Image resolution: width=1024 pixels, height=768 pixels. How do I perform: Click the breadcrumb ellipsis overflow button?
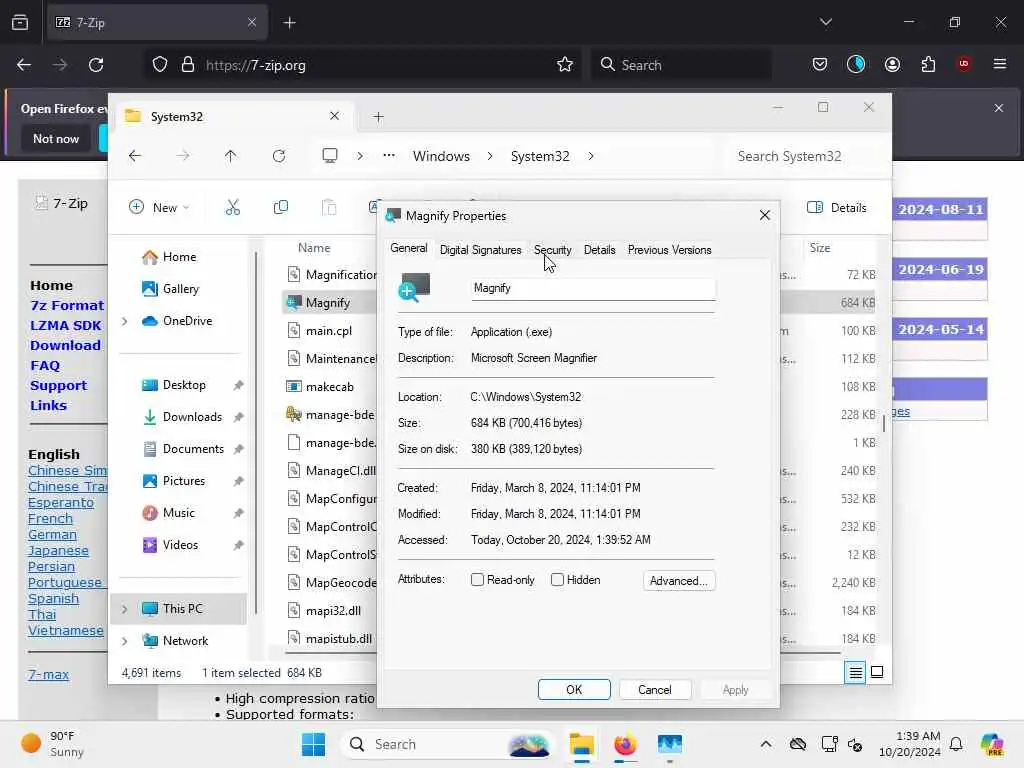(x=389, y=155)
